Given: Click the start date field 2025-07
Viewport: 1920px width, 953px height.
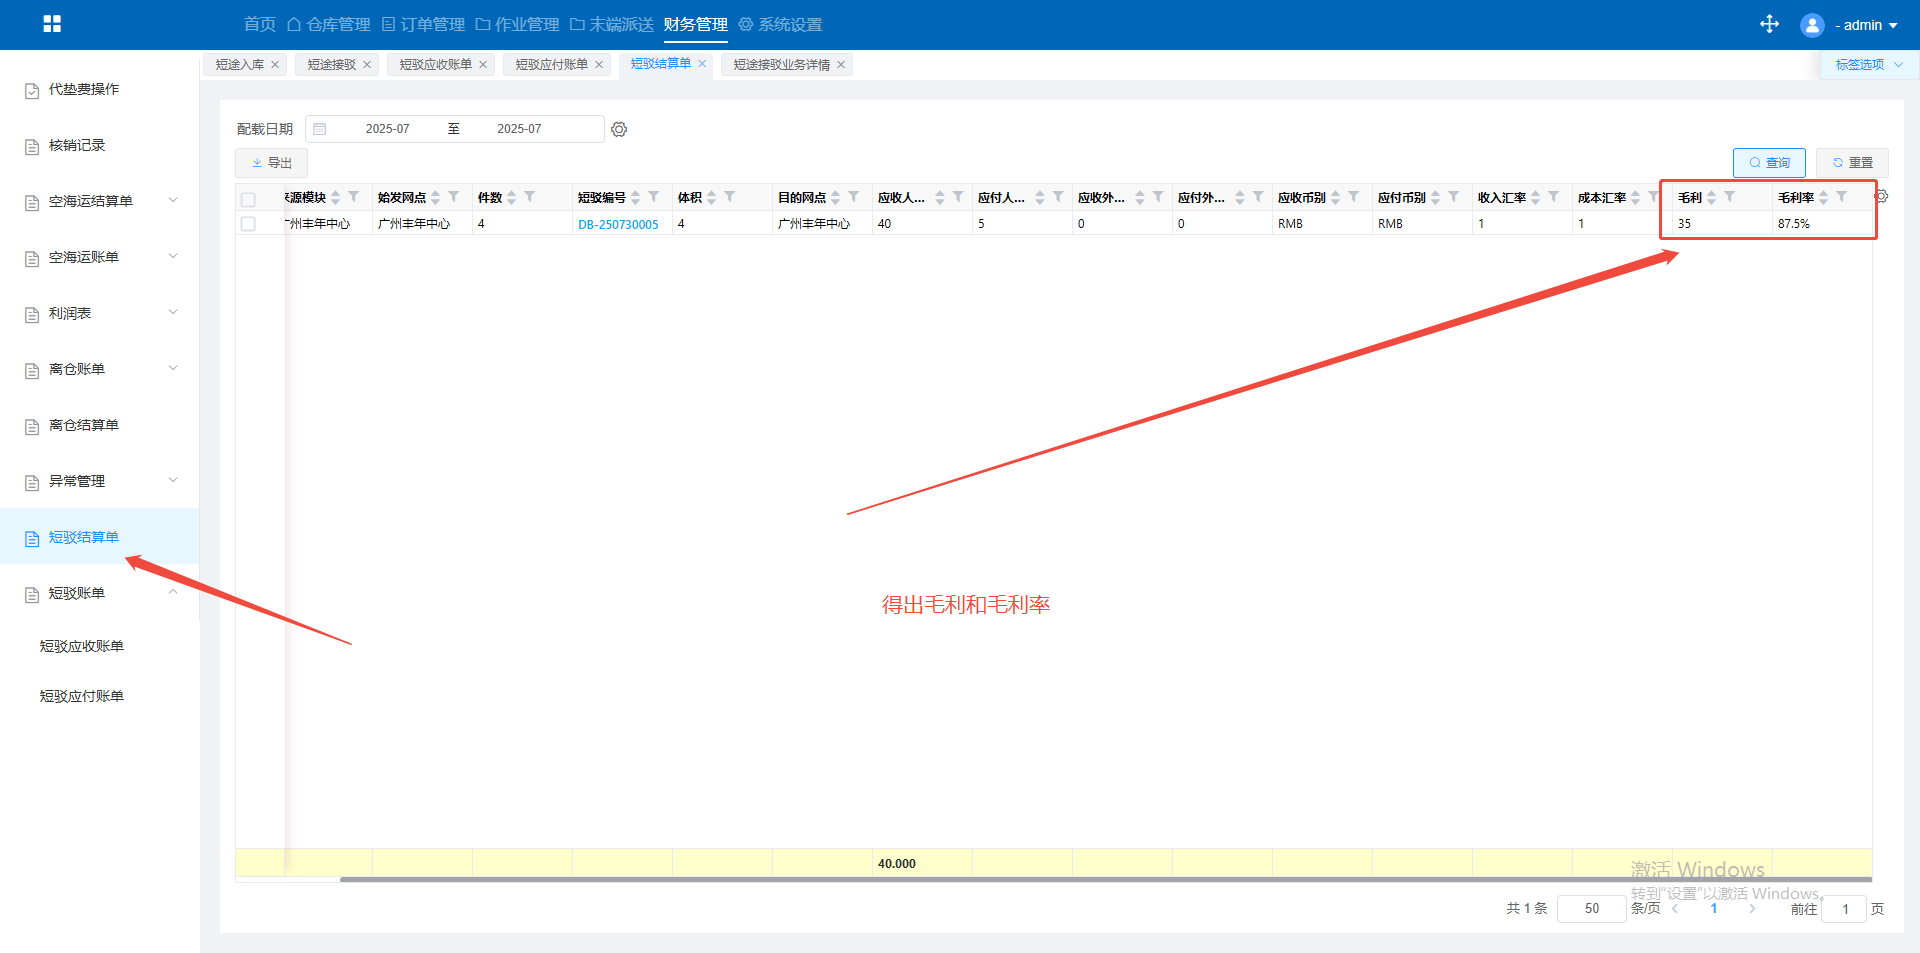Looking at the screenshot, I should 387,129.
